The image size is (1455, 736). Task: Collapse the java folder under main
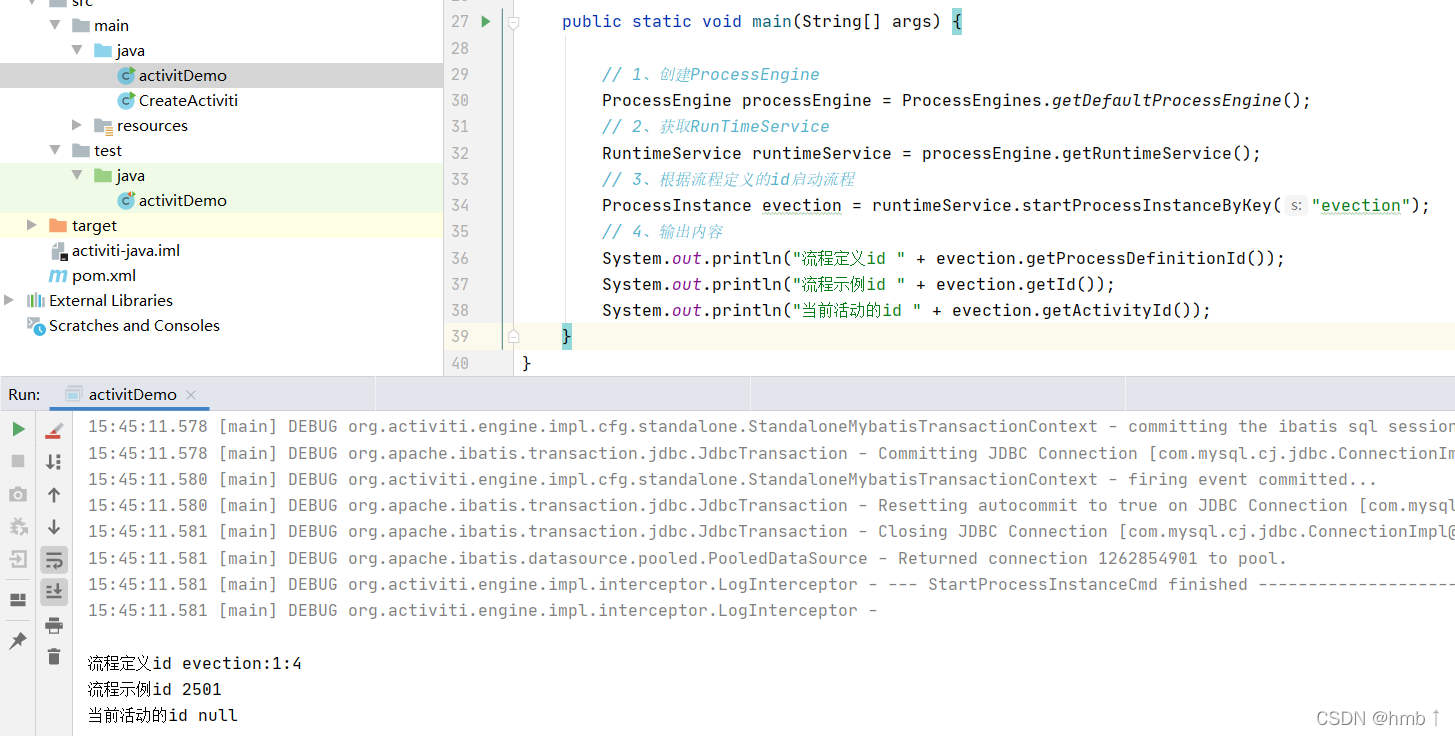pyautogui.click(x=77, y=50)
